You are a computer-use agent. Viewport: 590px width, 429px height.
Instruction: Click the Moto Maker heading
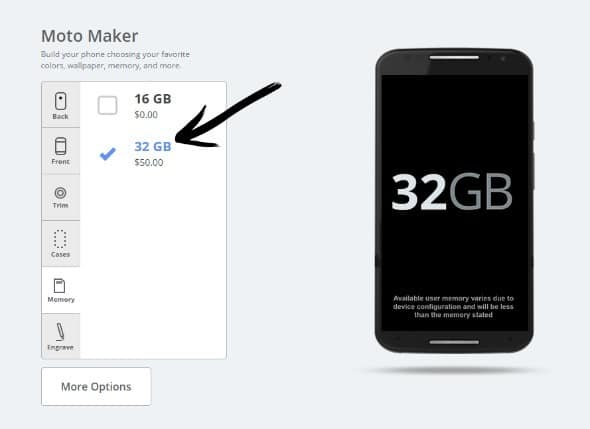click(90, 36)
